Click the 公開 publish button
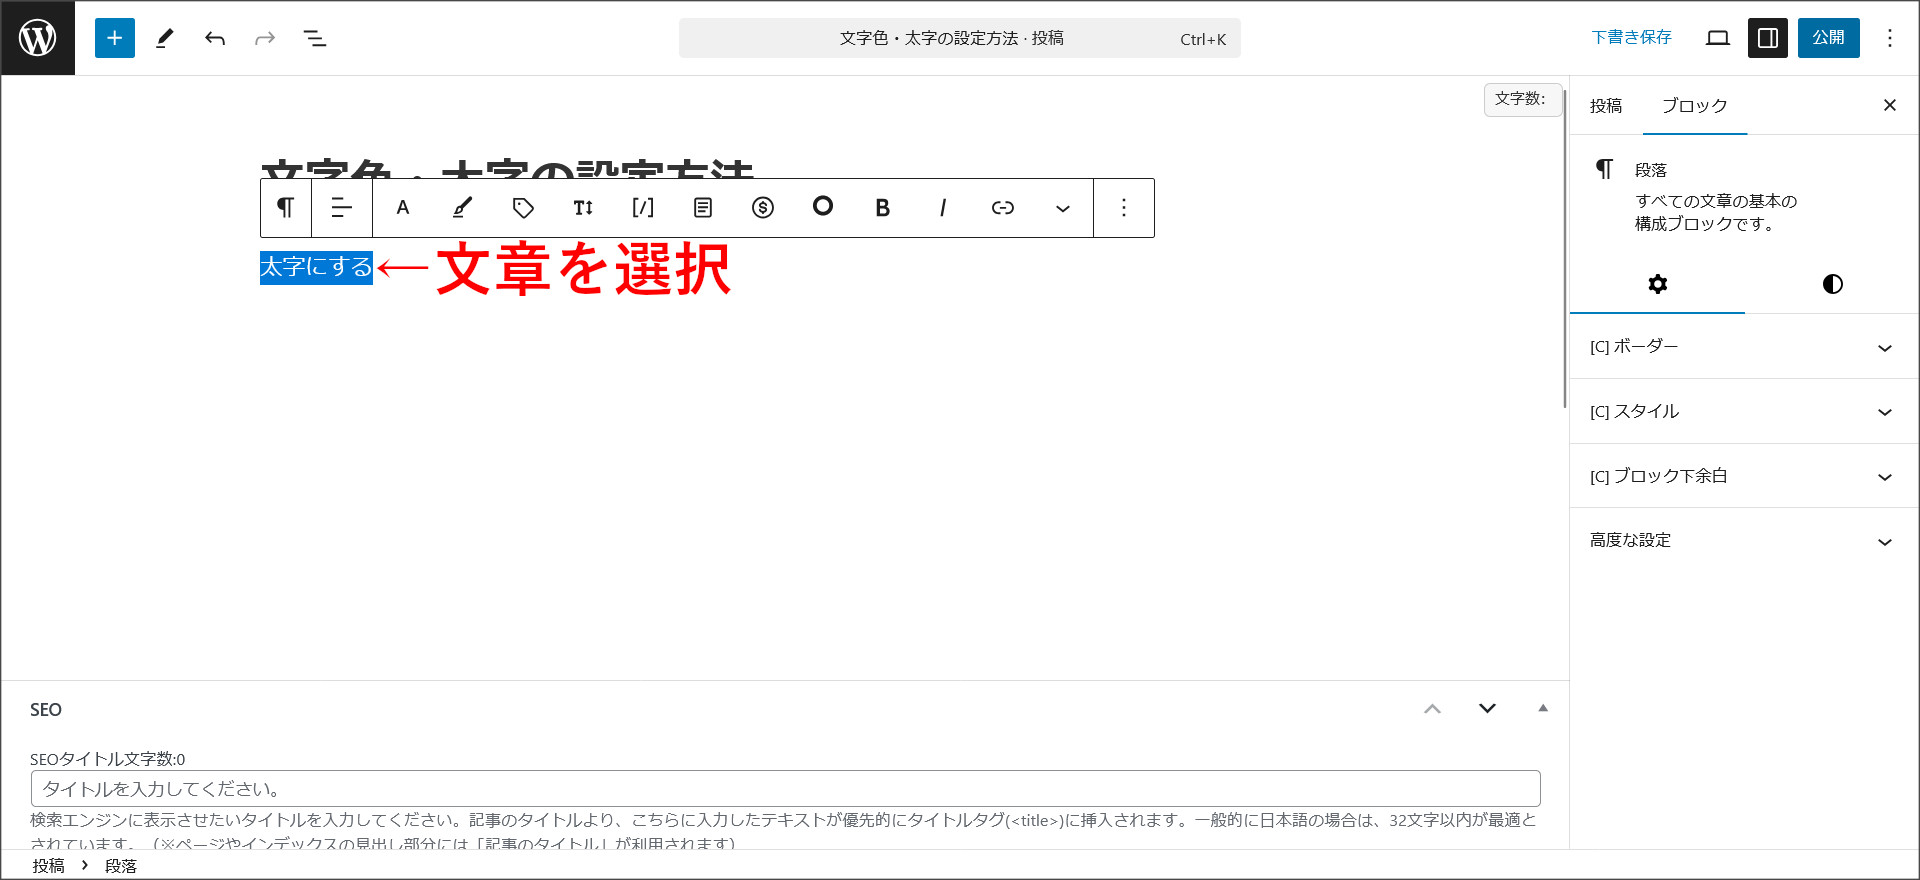This screenshot has width=1920, height=880. pyautogui.click(x=1829, y=38)
